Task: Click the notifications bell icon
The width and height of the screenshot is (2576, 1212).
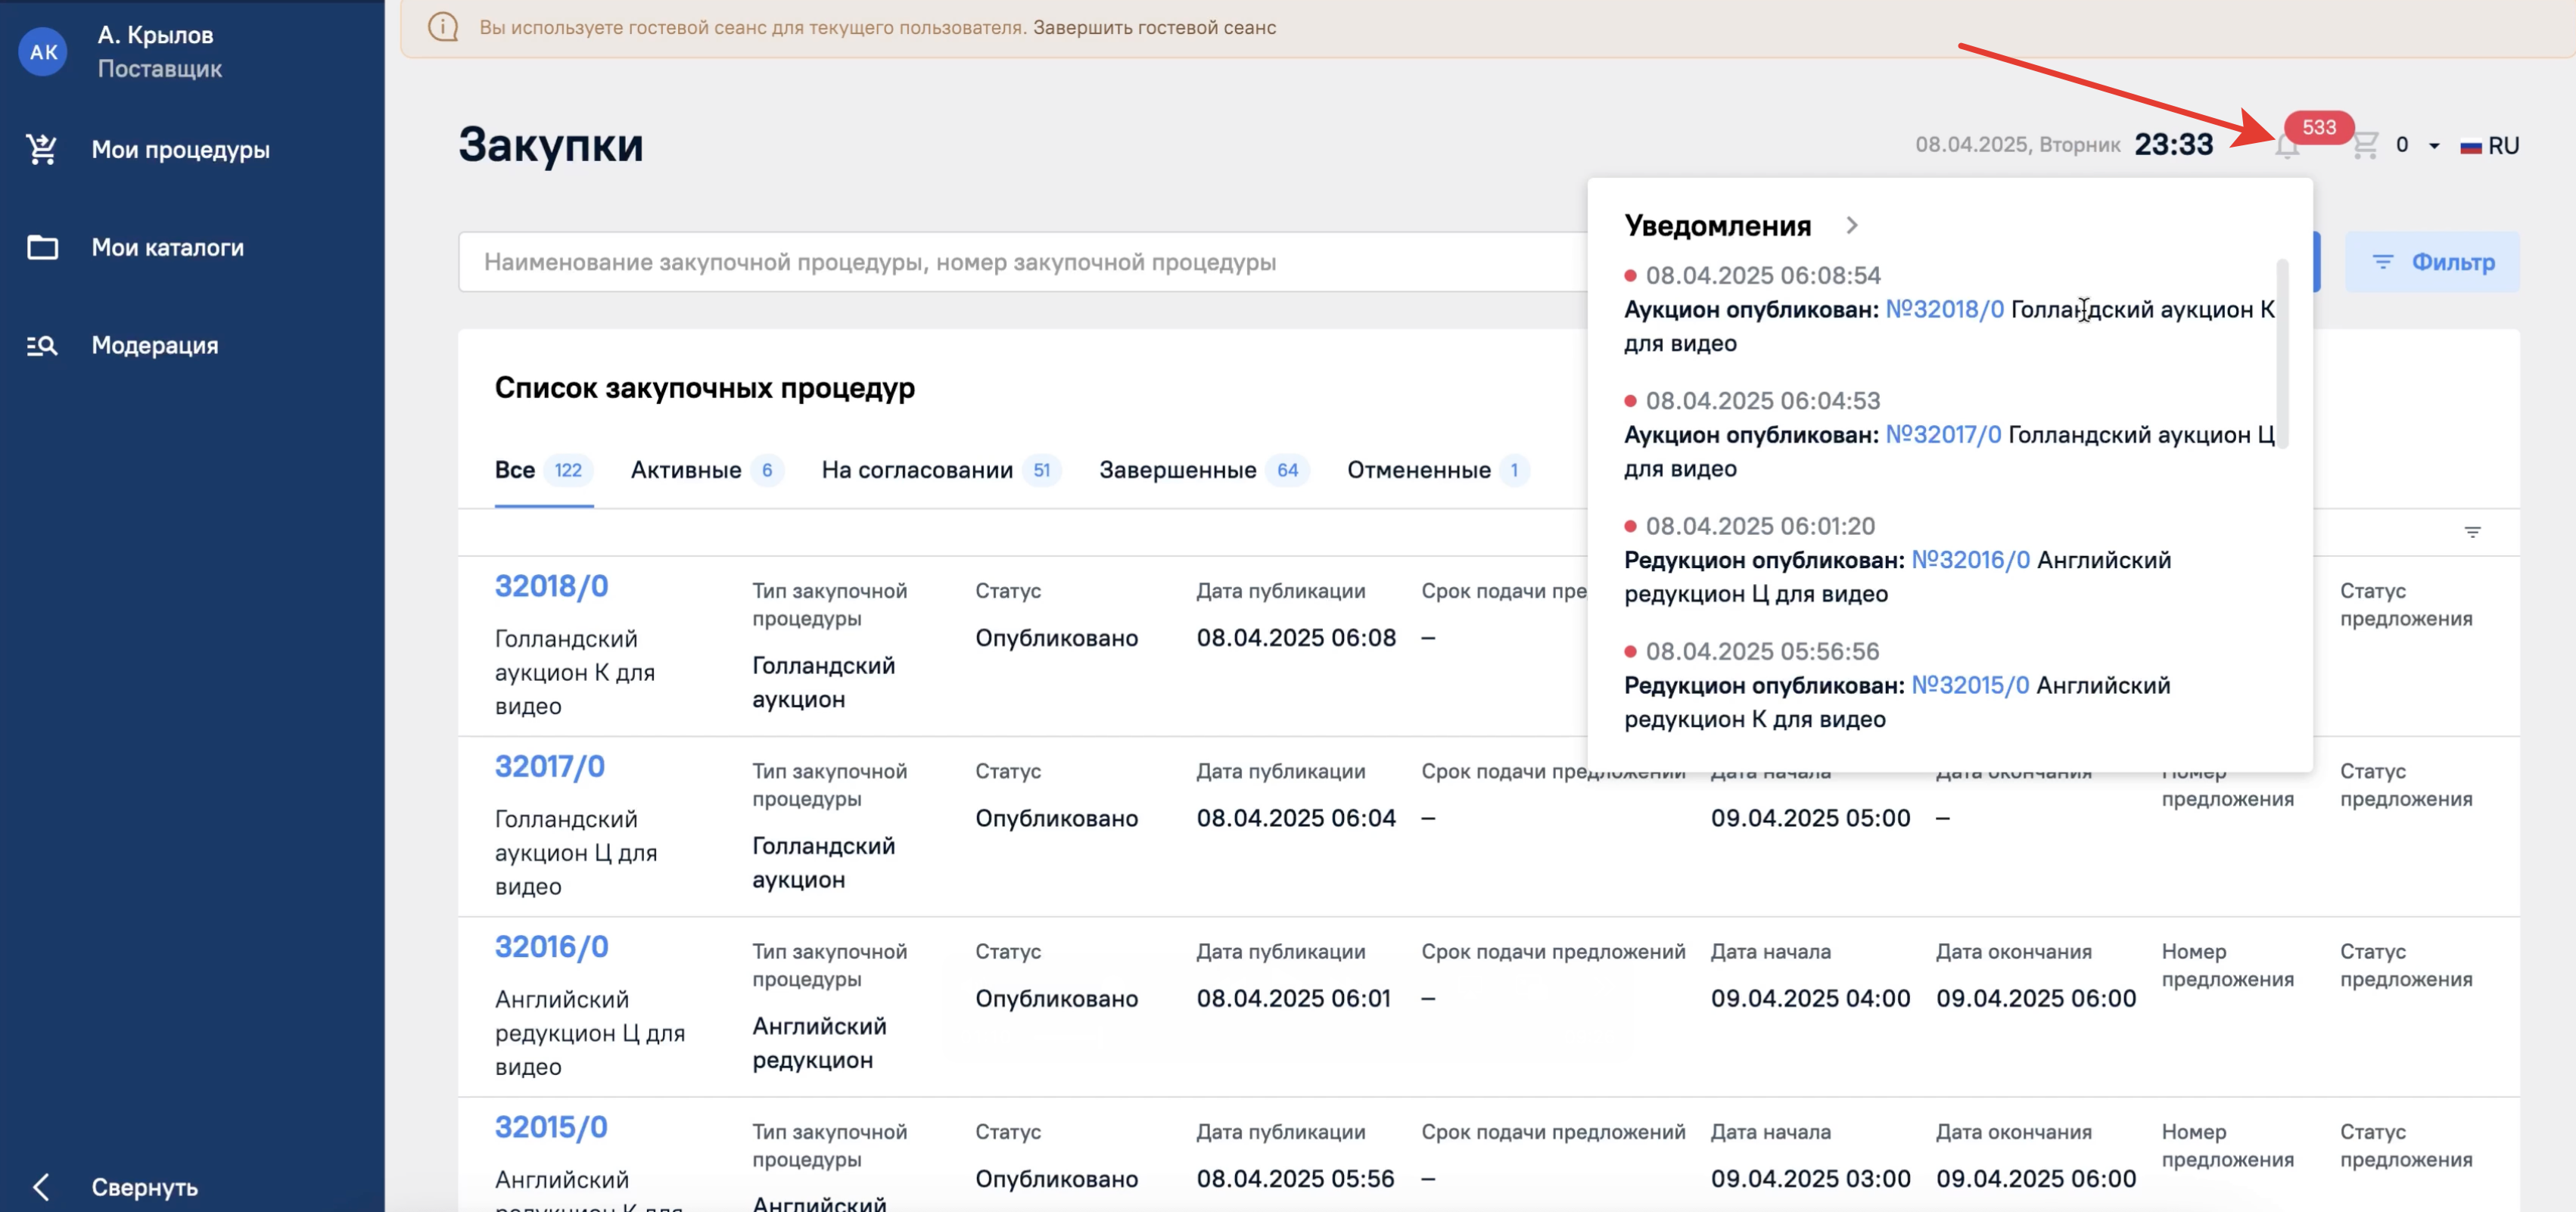Action: point(2287,147)
